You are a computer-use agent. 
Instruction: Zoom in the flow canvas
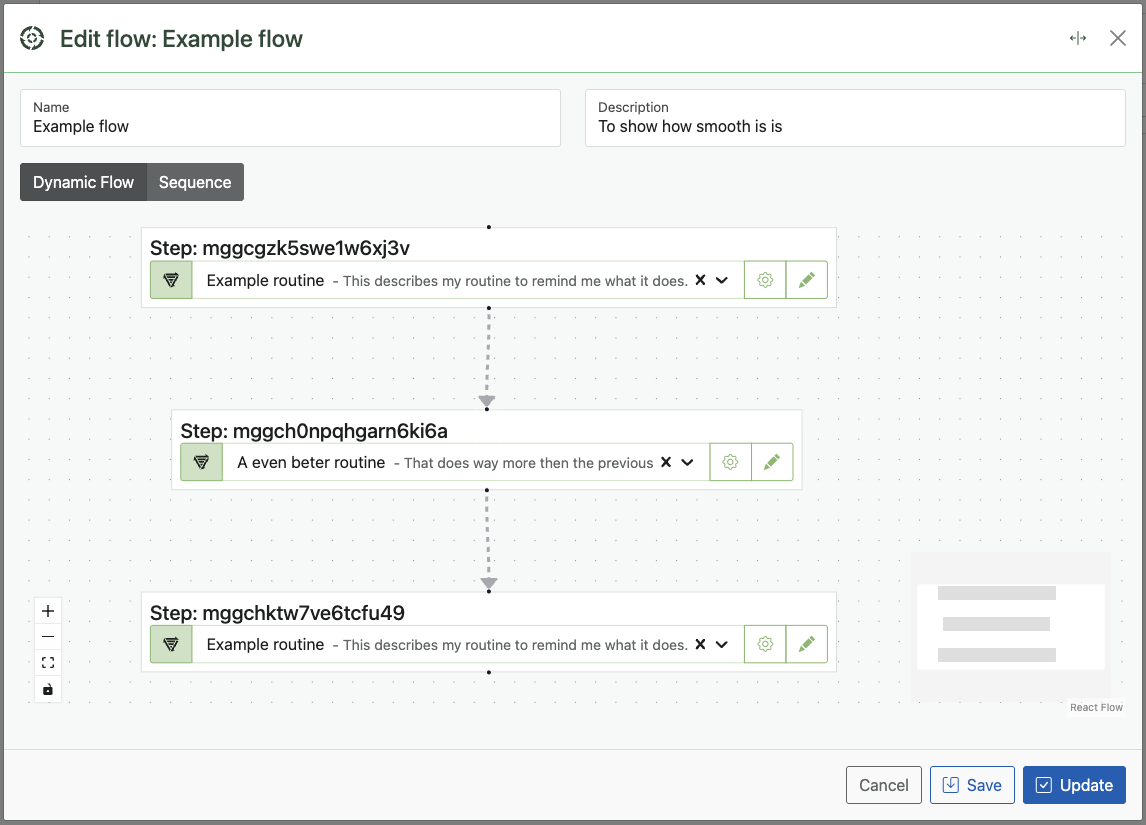tap(48, 611)
